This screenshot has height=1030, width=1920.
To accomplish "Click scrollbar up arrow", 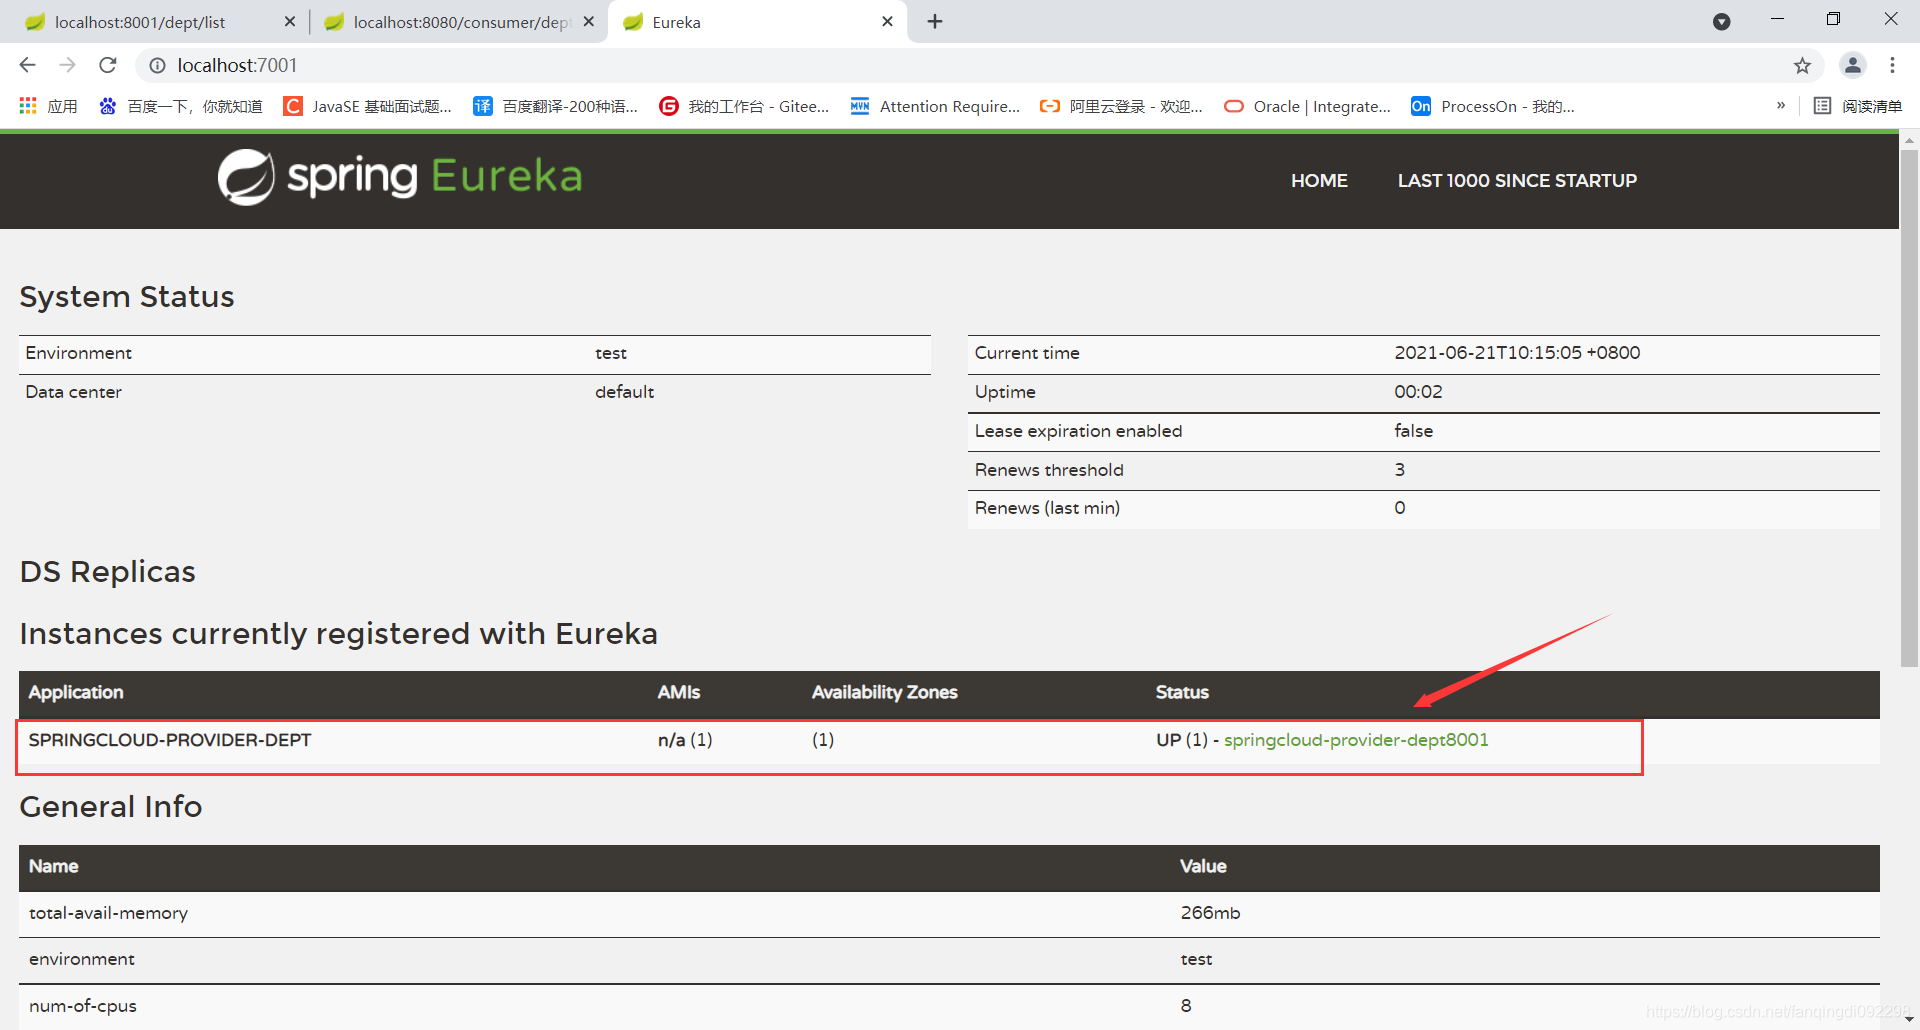I will point(1909,140).
